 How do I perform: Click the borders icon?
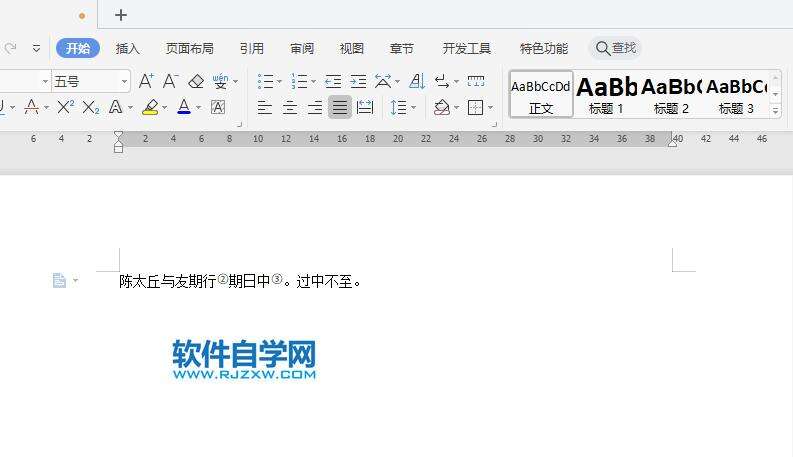point(475,107)
